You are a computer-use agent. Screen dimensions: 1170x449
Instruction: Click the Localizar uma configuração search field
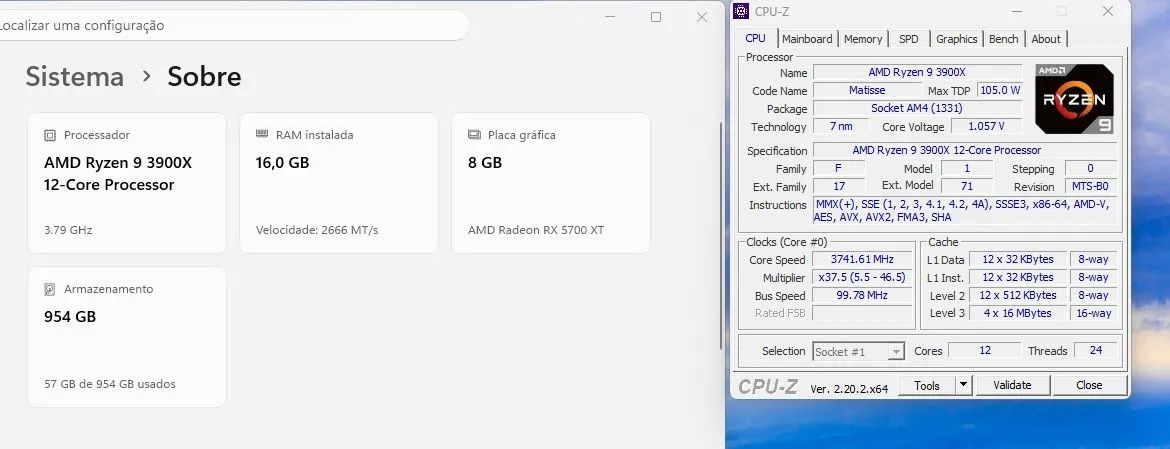click(x=231, y=25)
